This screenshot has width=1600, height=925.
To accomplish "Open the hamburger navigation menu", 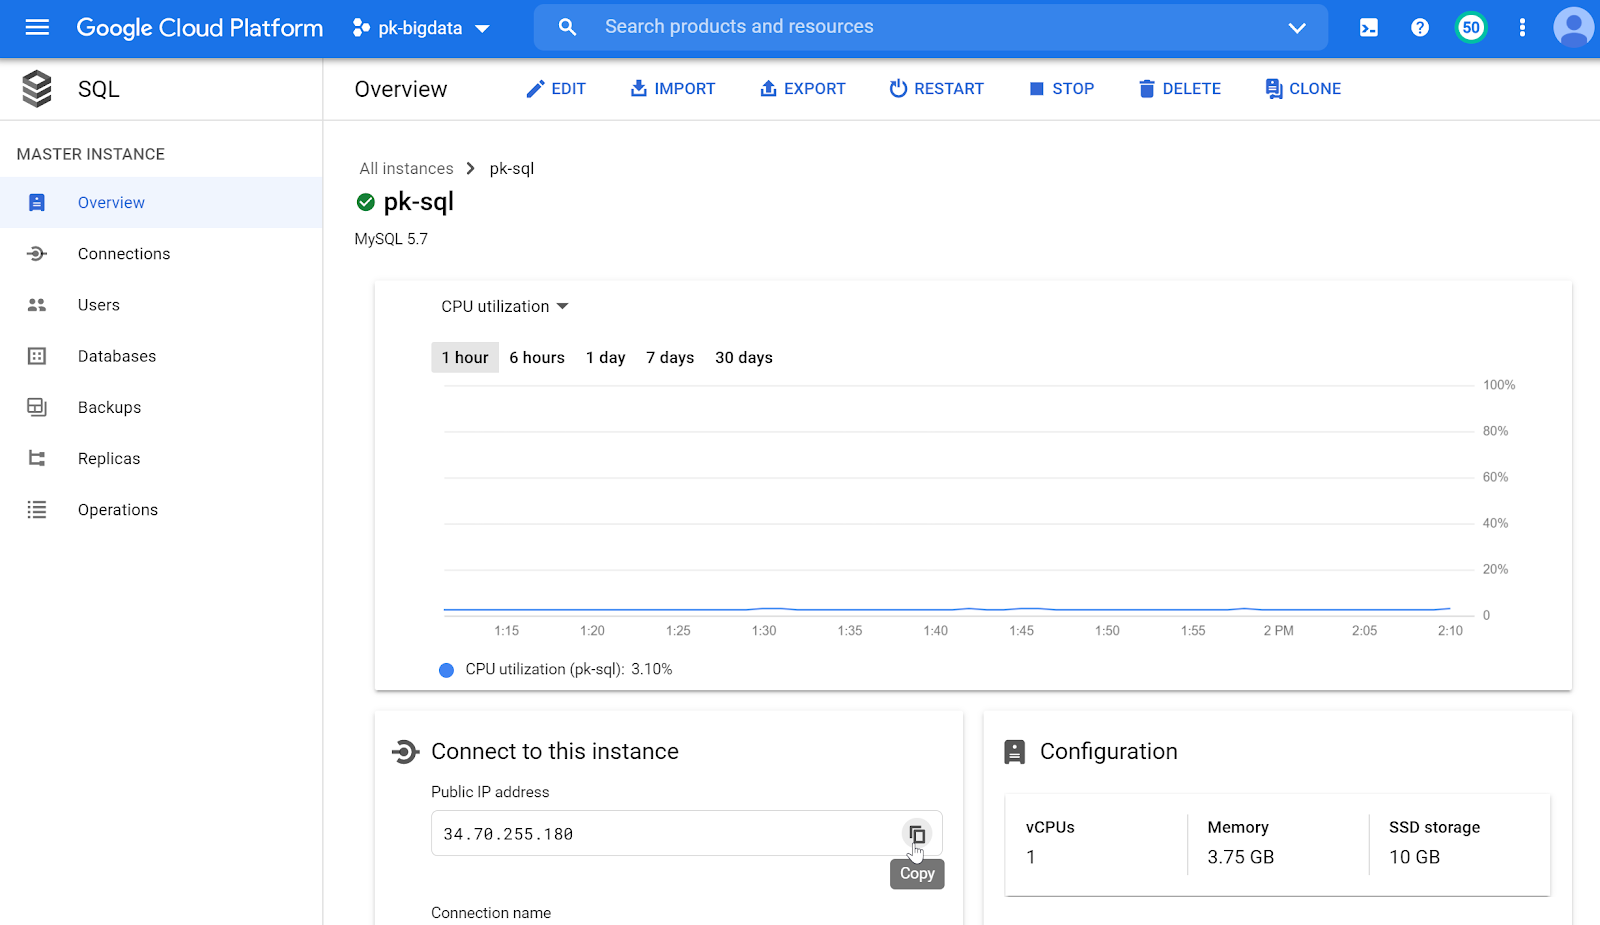I will click(x=37, y=27).
